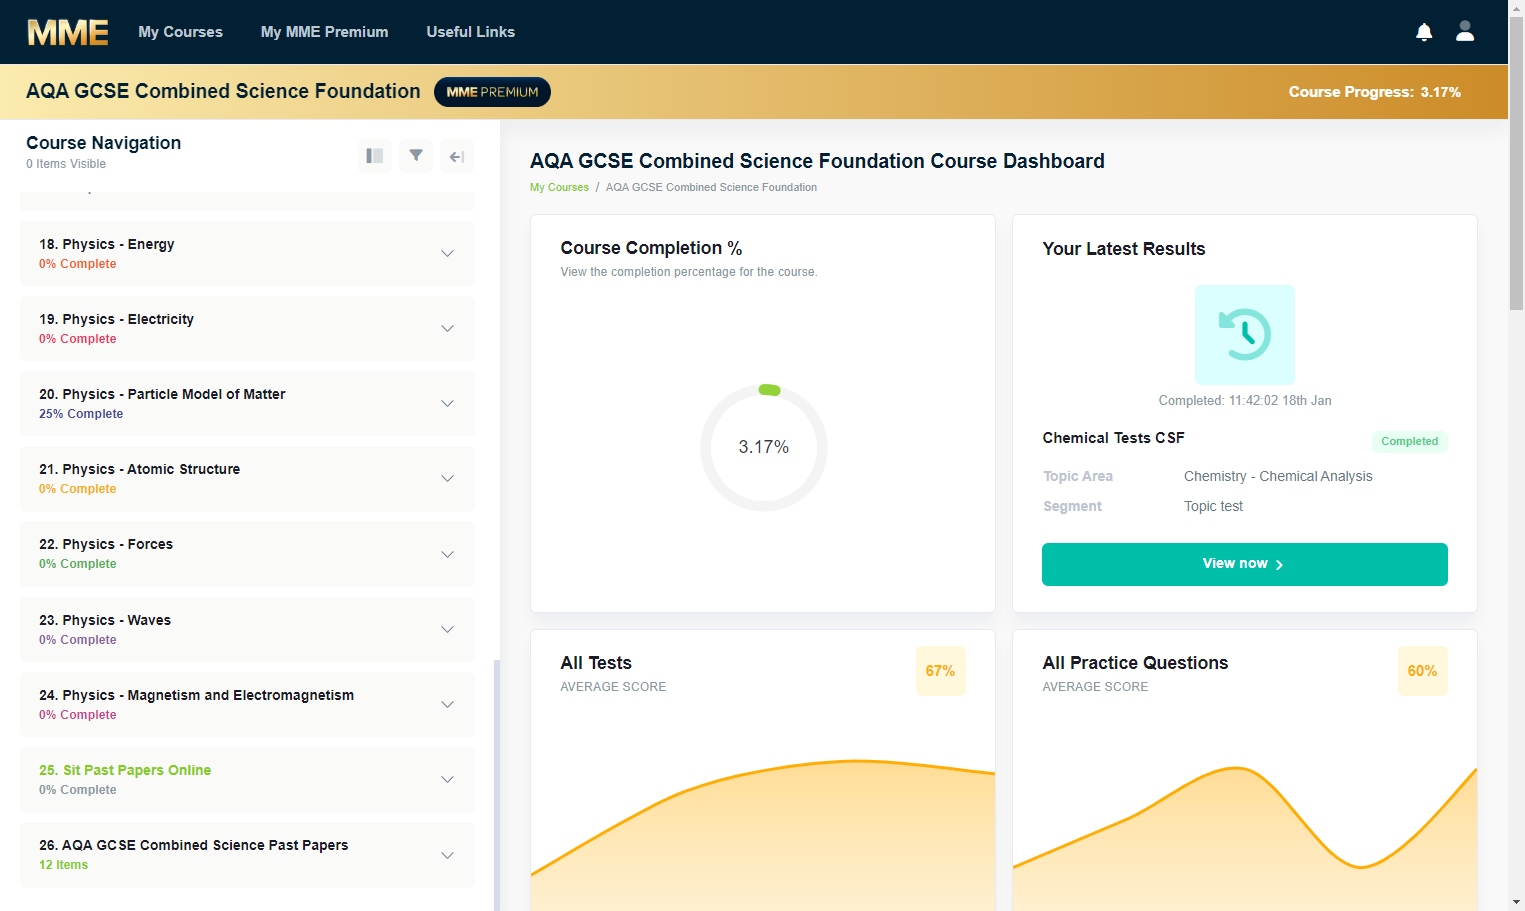Open the My Courses menu

[x=181, y=32]
